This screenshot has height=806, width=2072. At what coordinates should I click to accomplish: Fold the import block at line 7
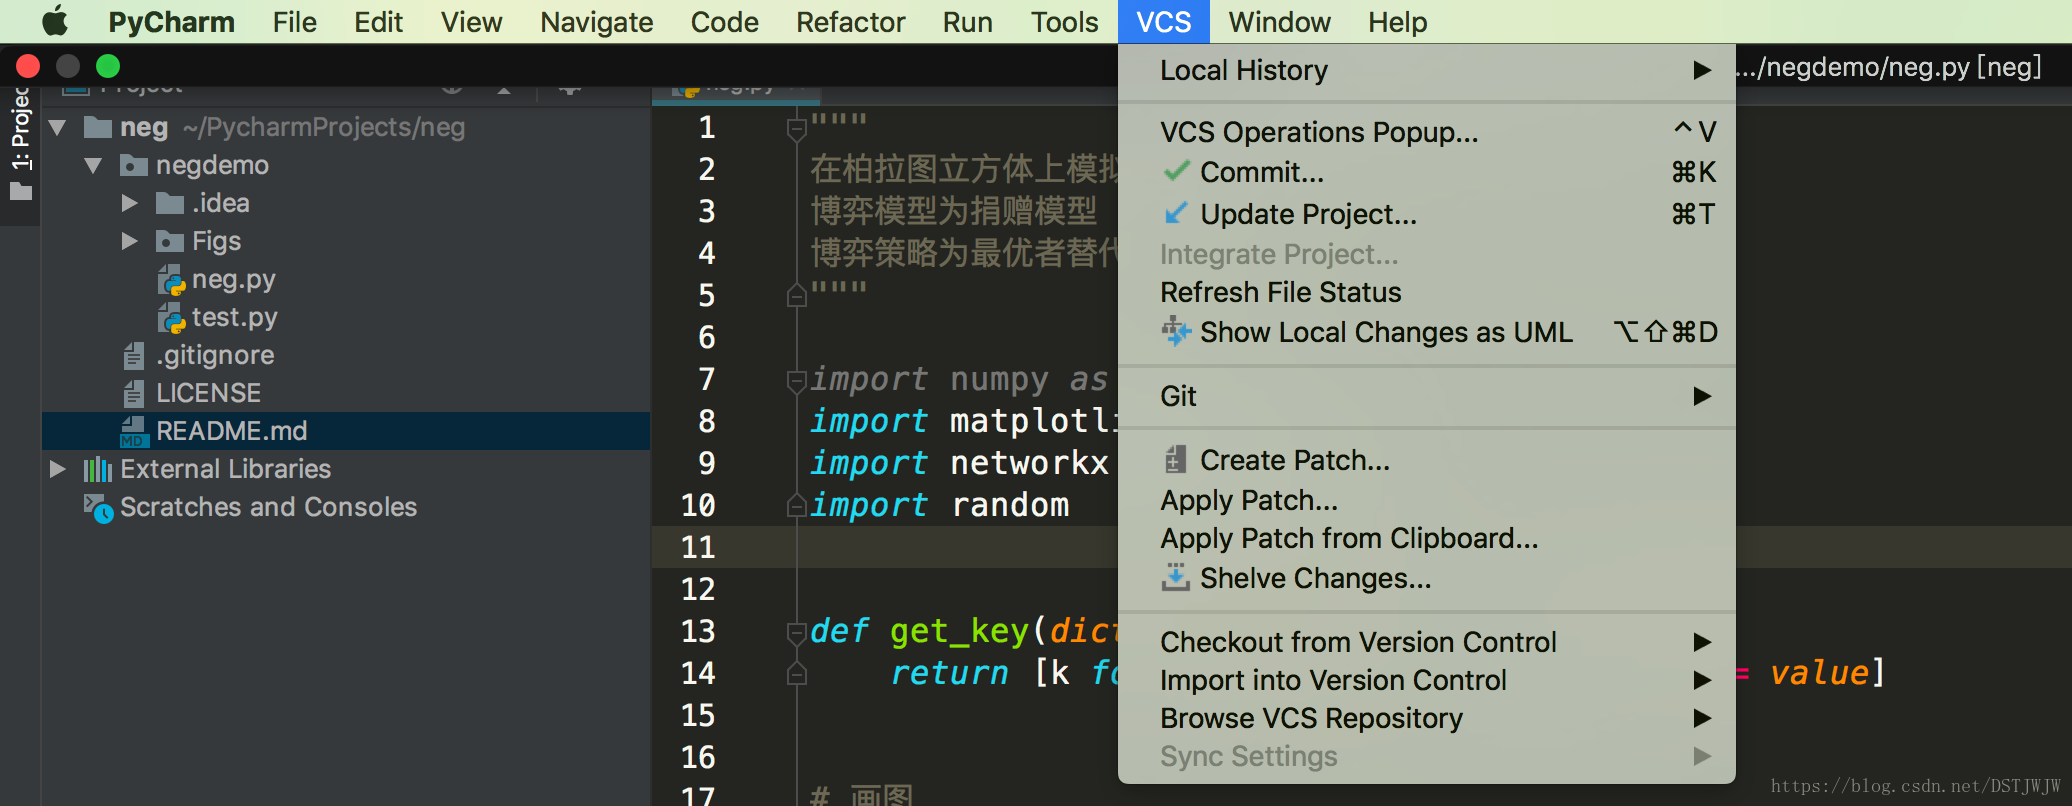click(x=797, y=380)
